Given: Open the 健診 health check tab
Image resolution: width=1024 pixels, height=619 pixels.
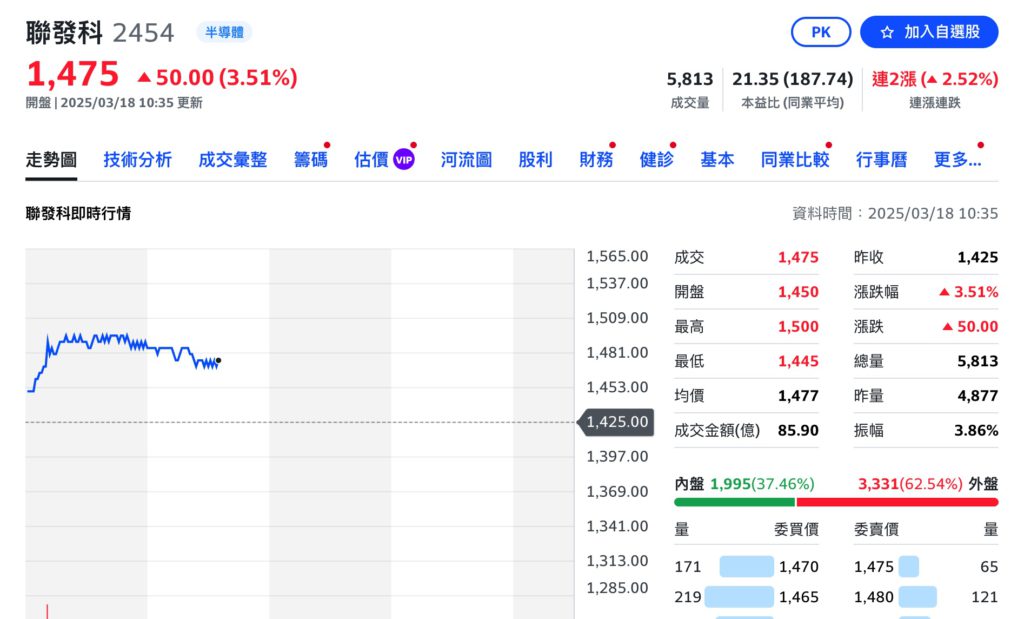Looking at the screenshot, I should tap(656, 160).
